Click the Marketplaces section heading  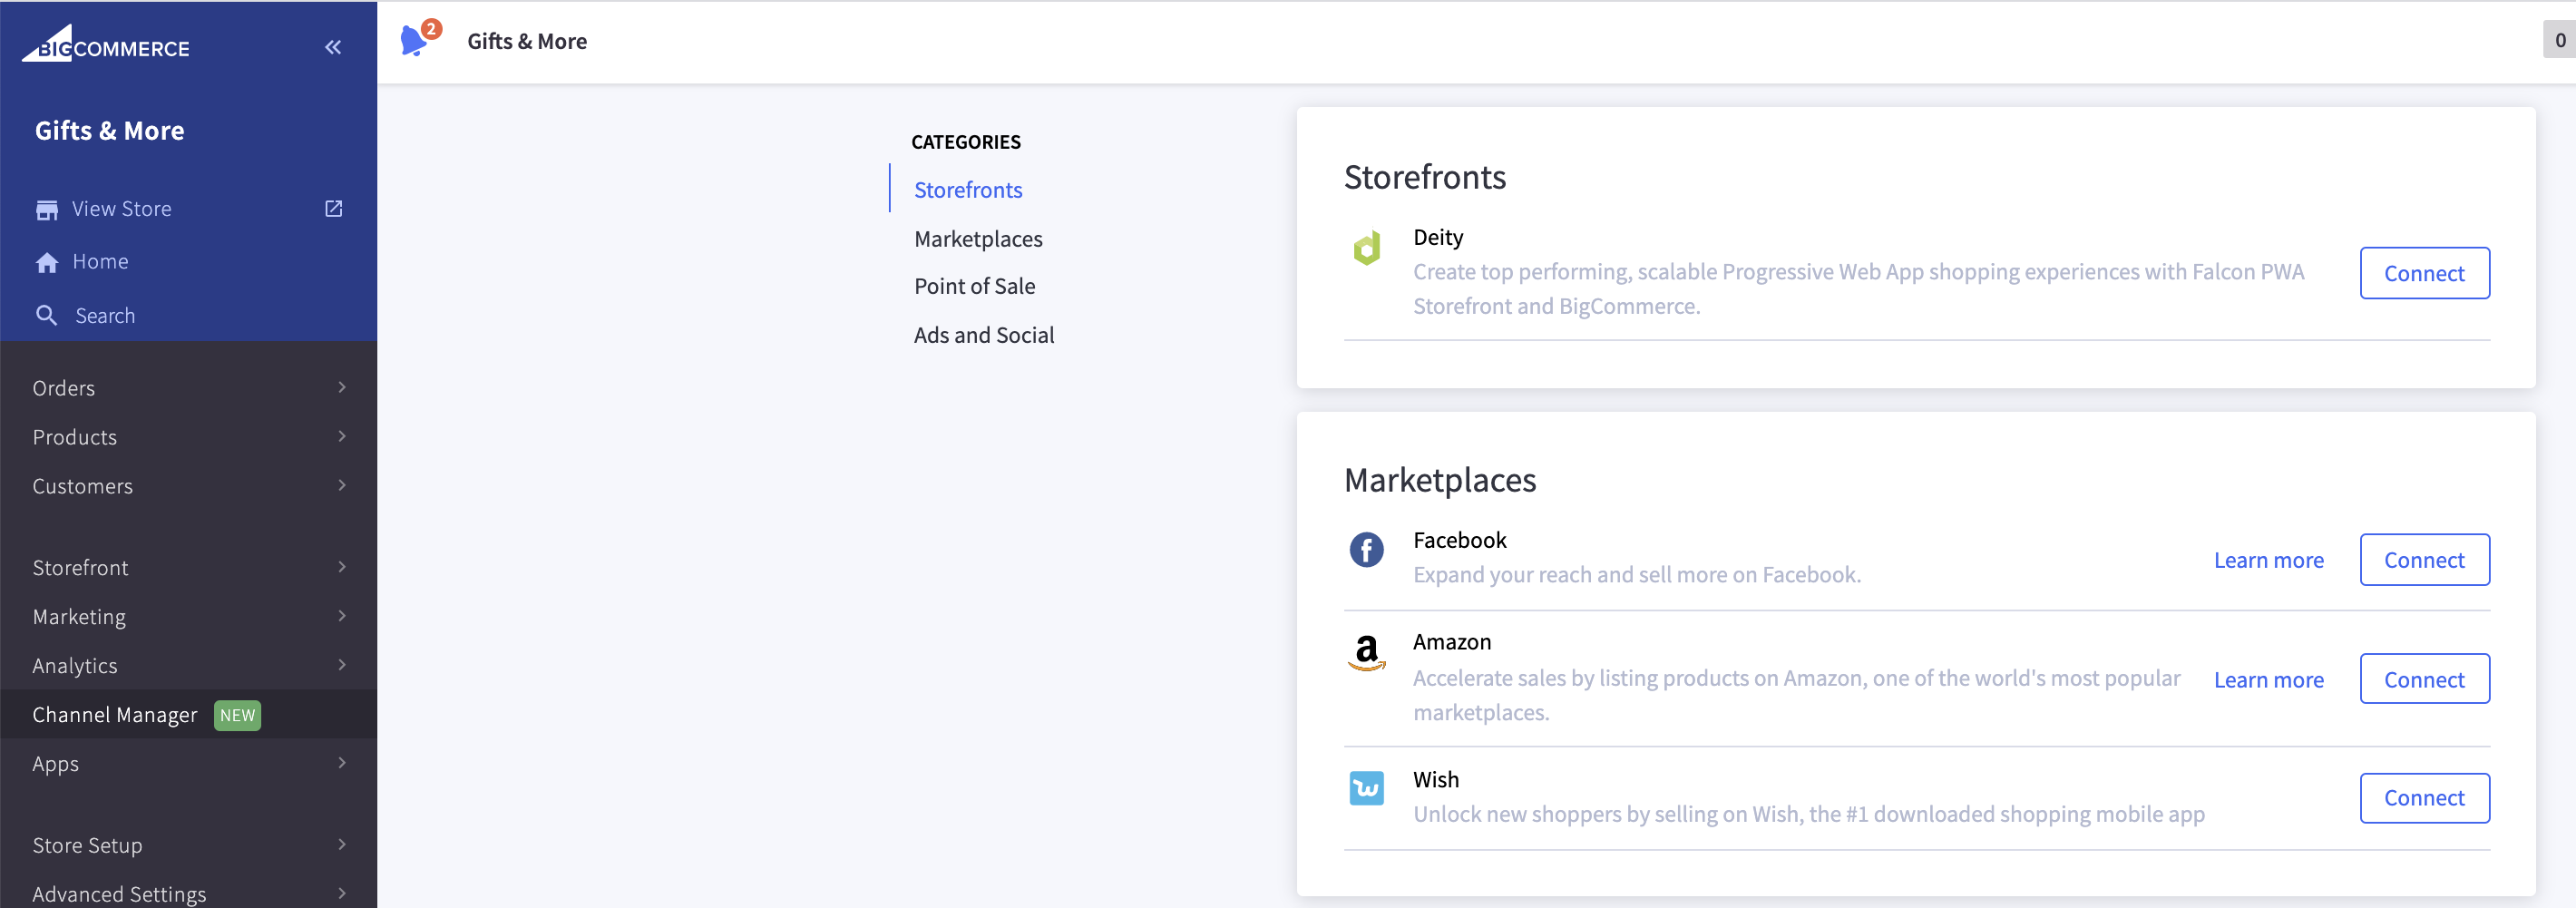pyautogui.click(x=1440, y=480)
